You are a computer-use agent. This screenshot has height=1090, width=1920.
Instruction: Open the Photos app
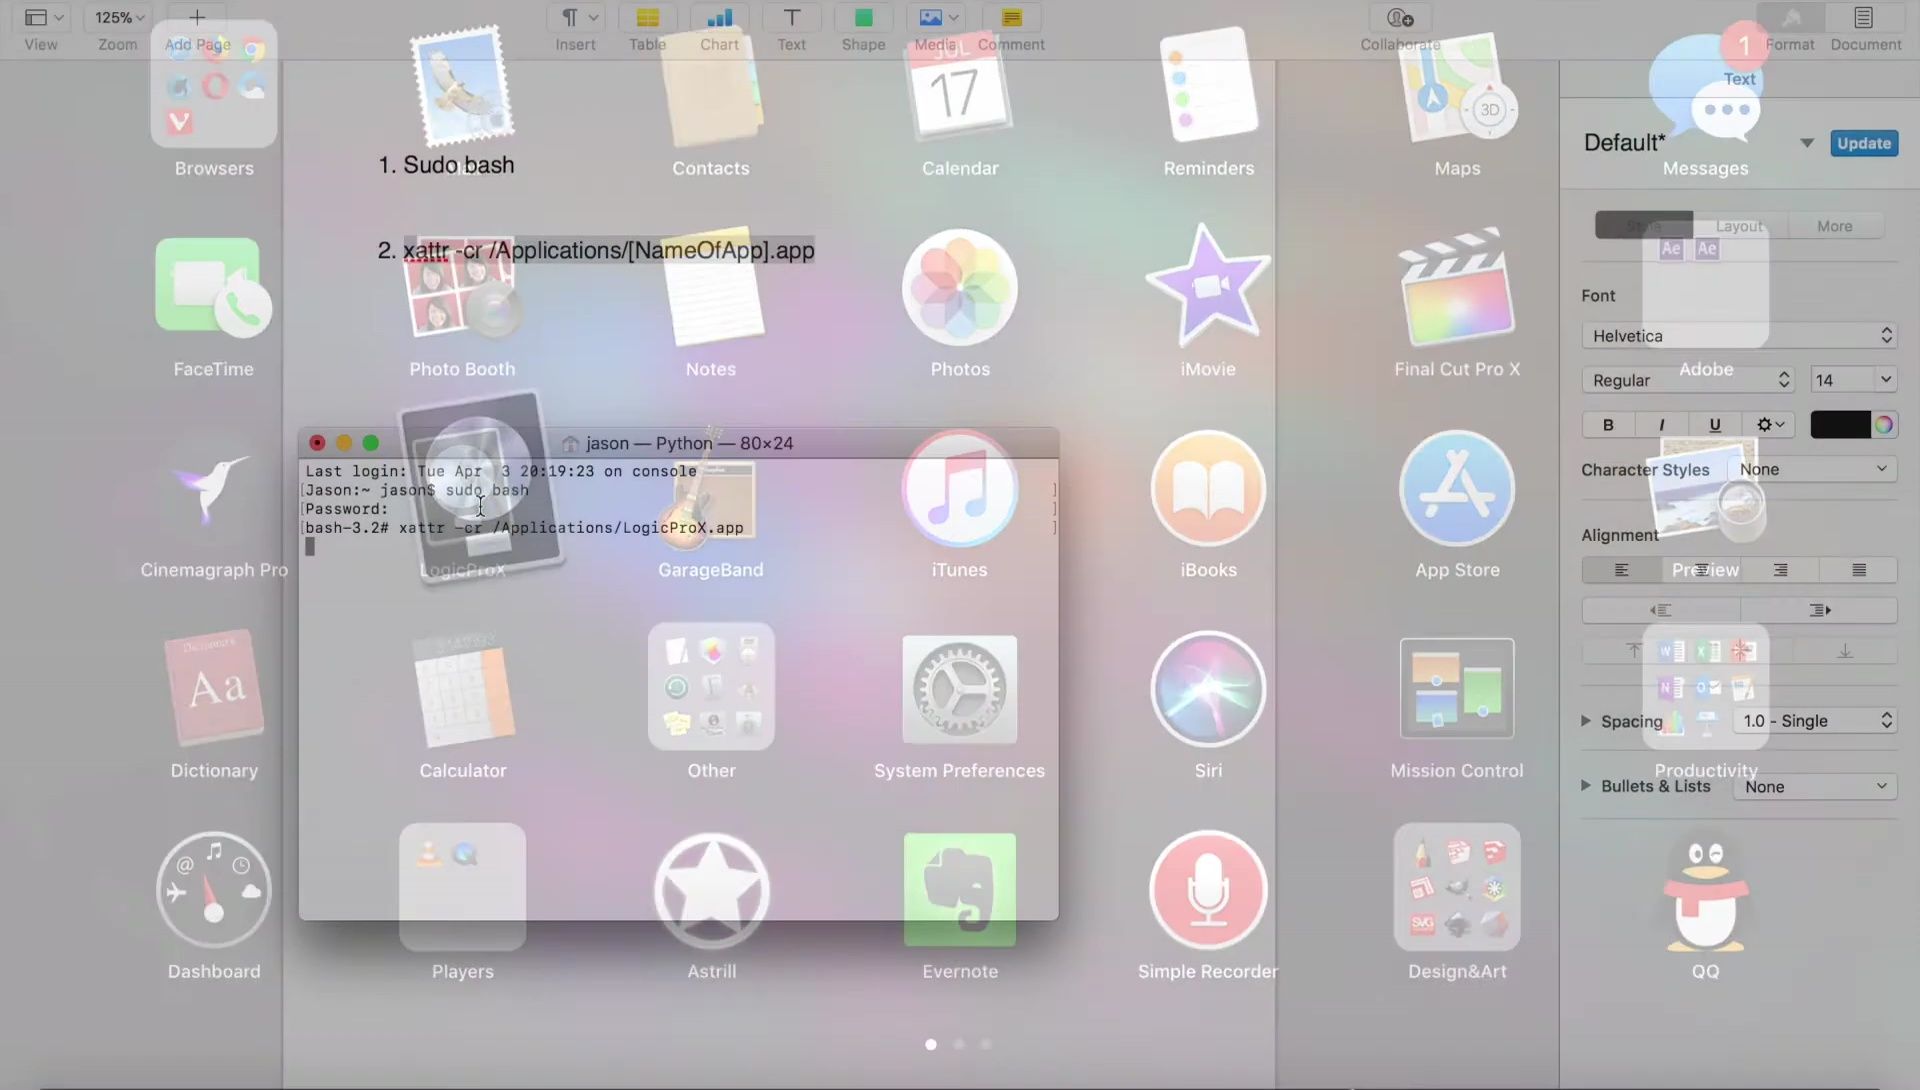tap(959, 288)
